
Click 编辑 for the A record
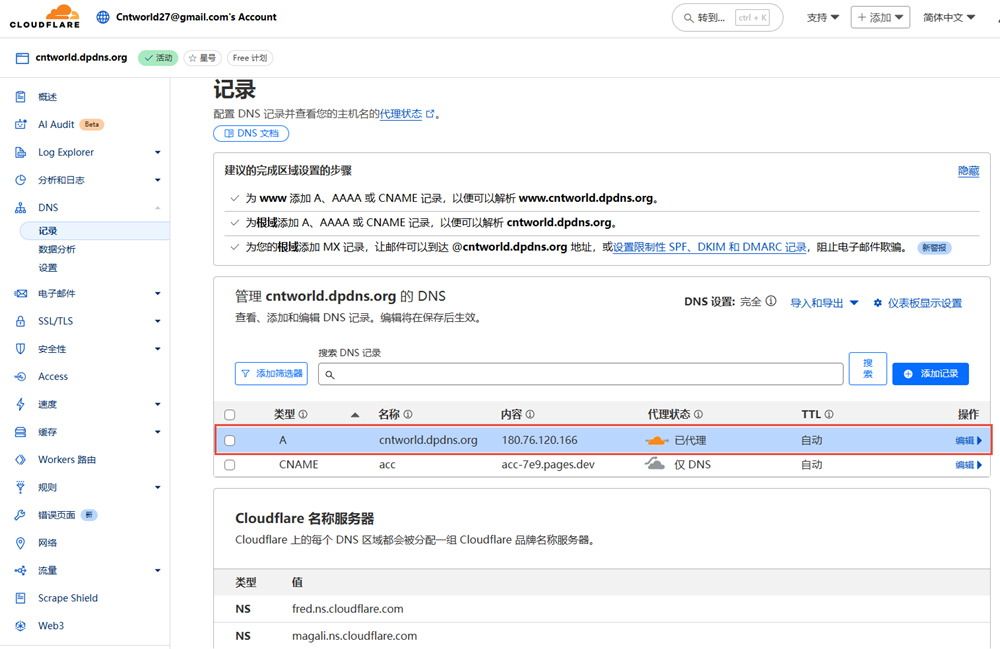[968, 441]
